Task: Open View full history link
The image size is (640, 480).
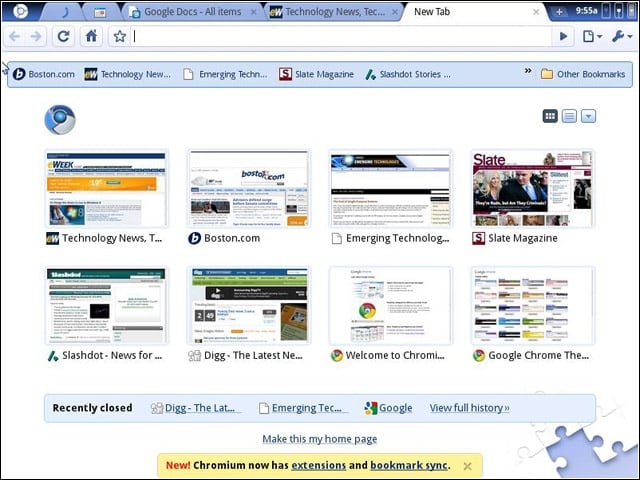Action: [469, 408]
